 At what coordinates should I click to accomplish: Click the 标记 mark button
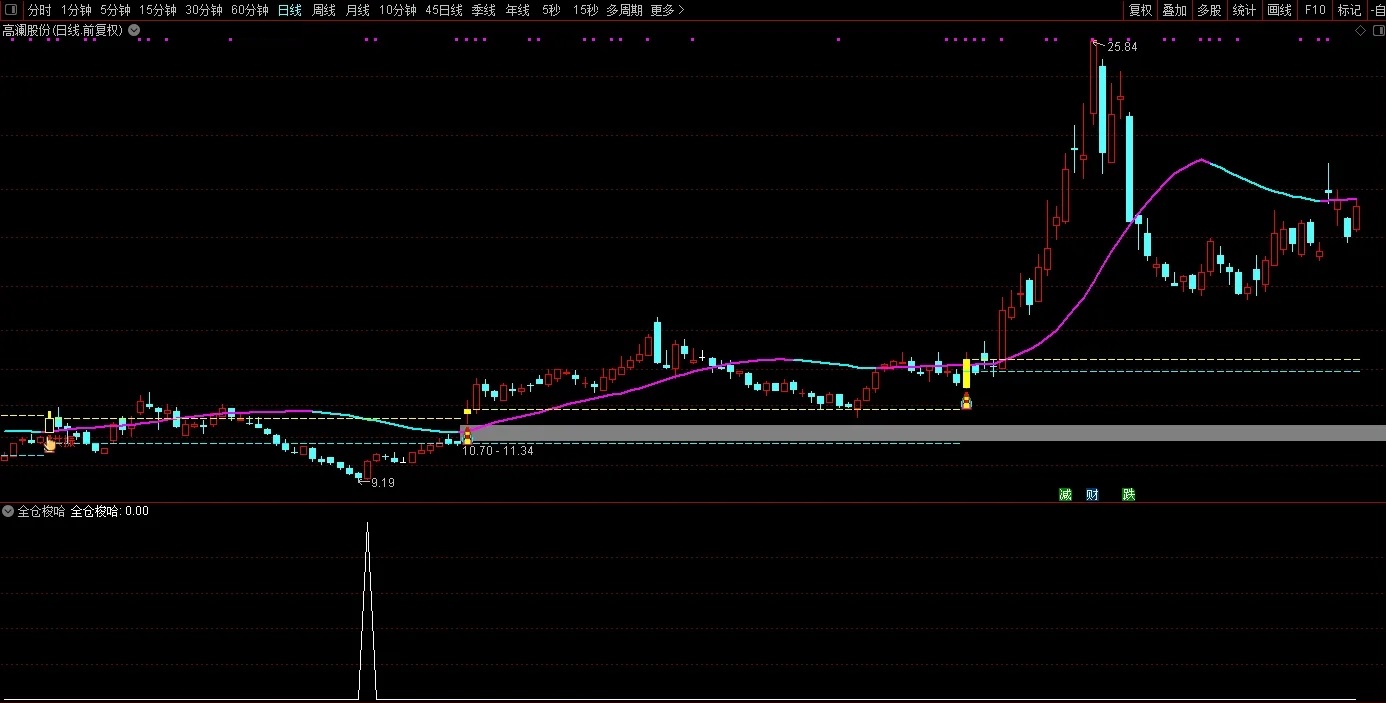click(x=1349, y=10)
